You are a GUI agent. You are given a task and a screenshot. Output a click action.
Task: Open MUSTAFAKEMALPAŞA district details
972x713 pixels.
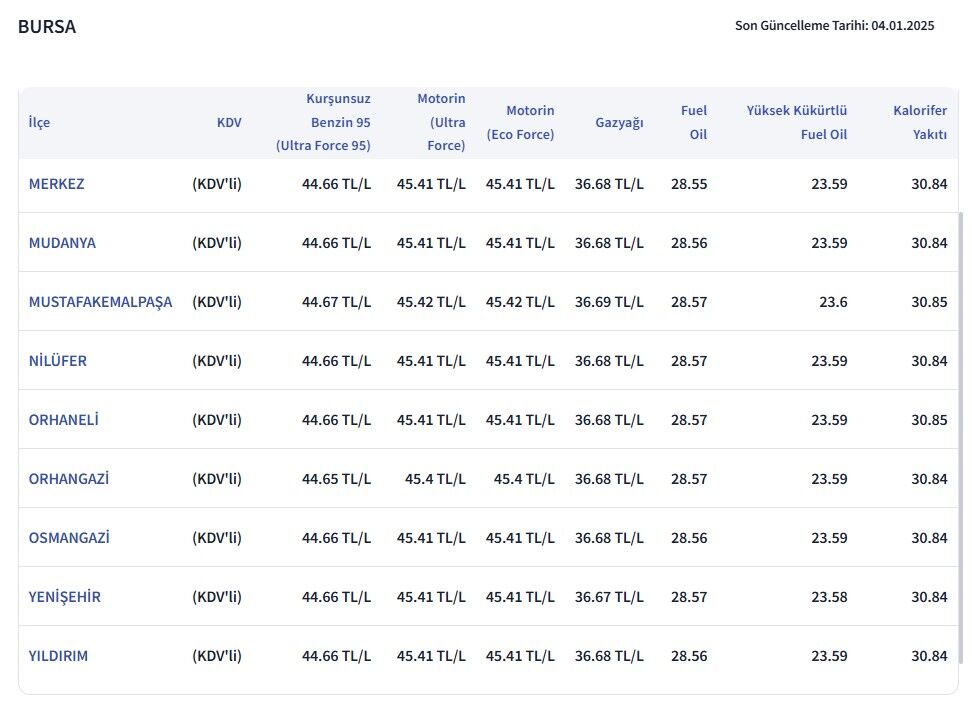(x=100, y=301)
